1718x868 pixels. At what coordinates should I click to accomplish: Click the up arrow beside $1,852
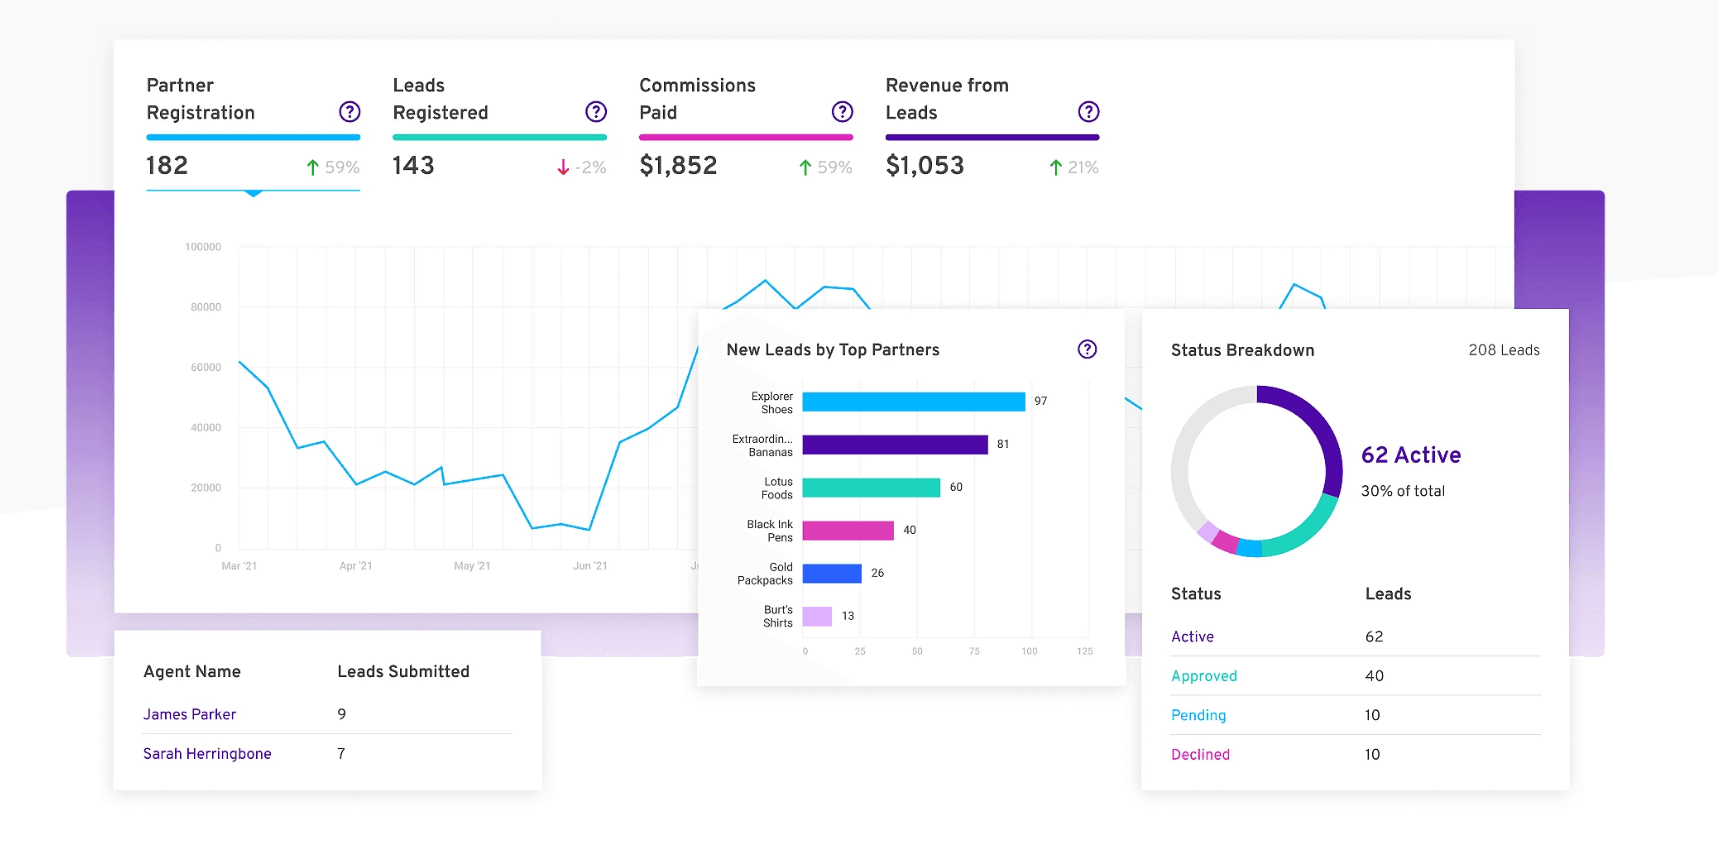805,168
